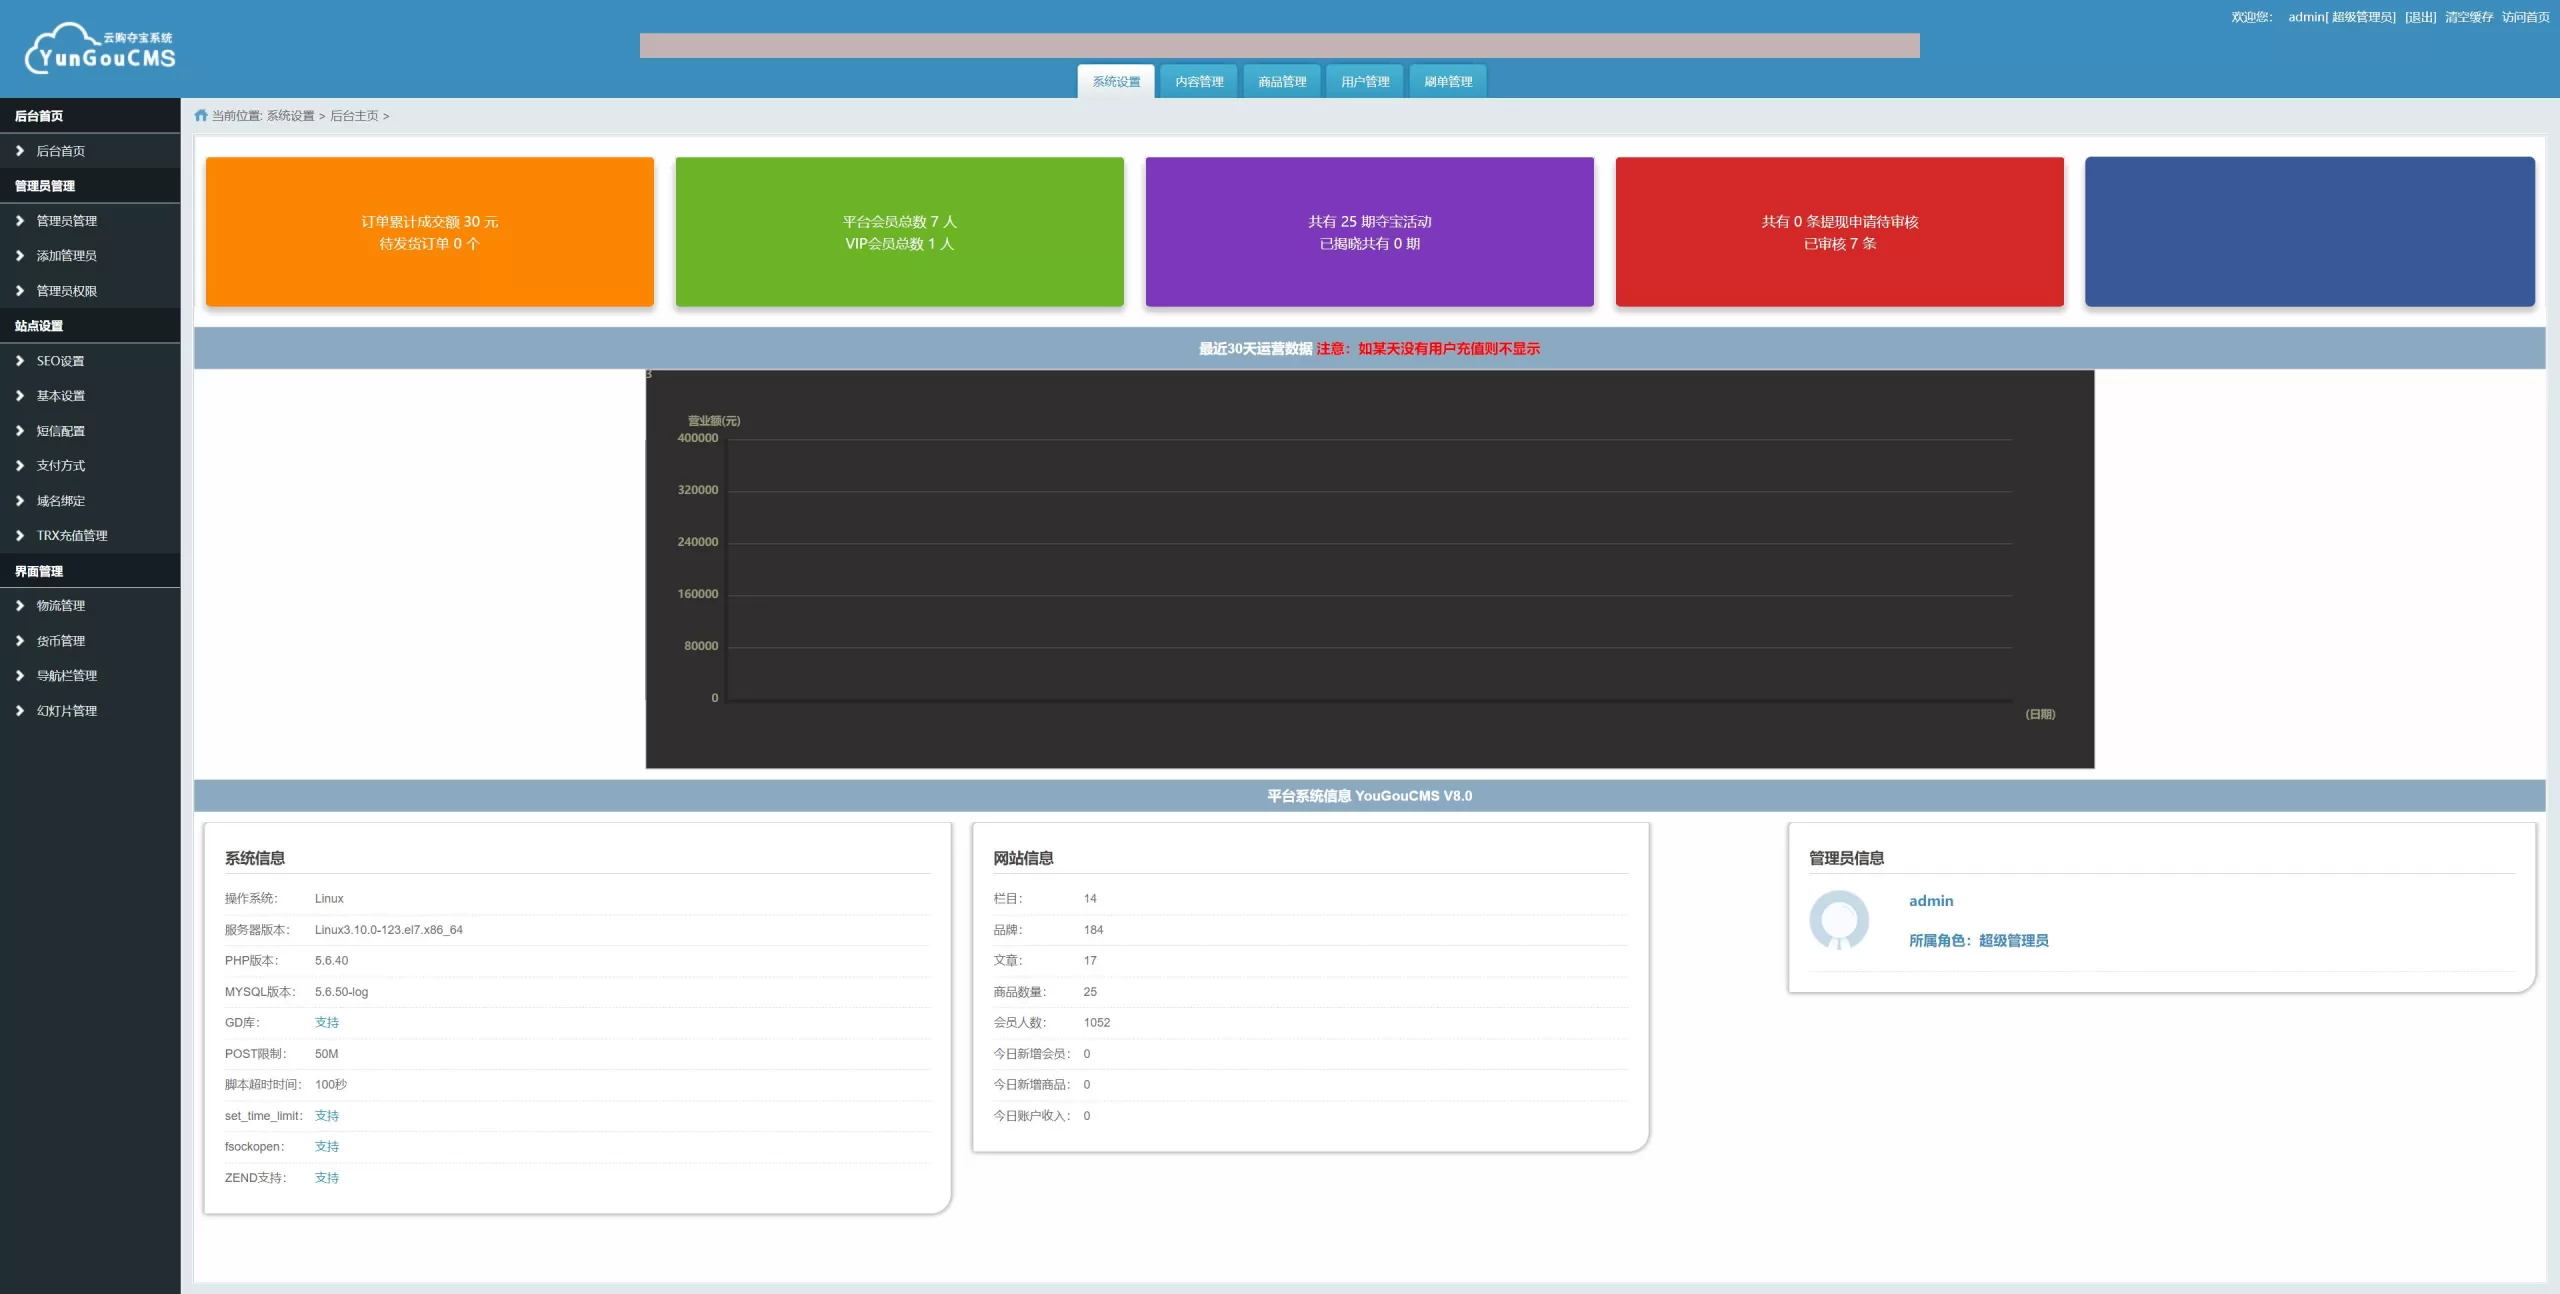
Task: Click the orange order total card
Action: [x=430, y=232]
